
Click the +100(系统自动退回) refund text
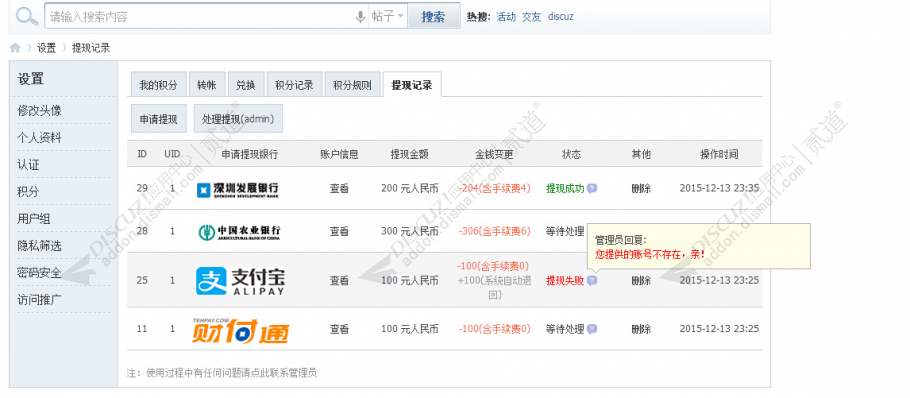(x=494, y=288)
